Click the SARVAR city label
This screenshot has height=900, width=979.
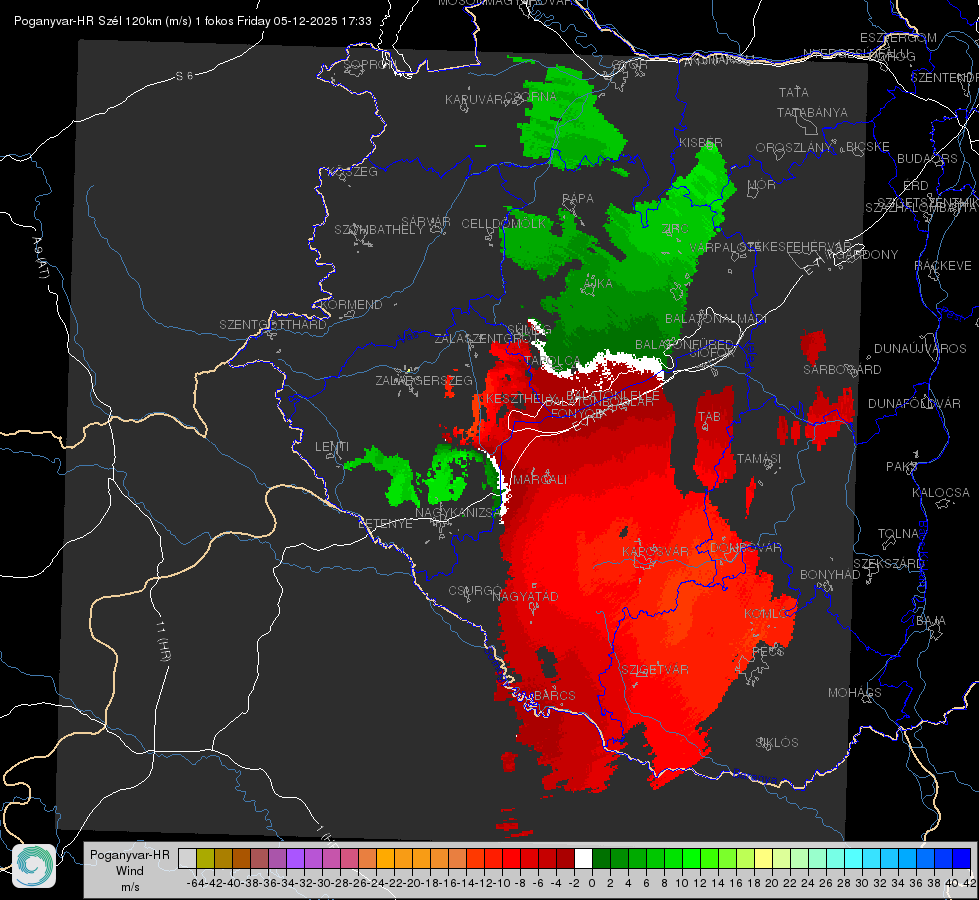click(426, 222)
